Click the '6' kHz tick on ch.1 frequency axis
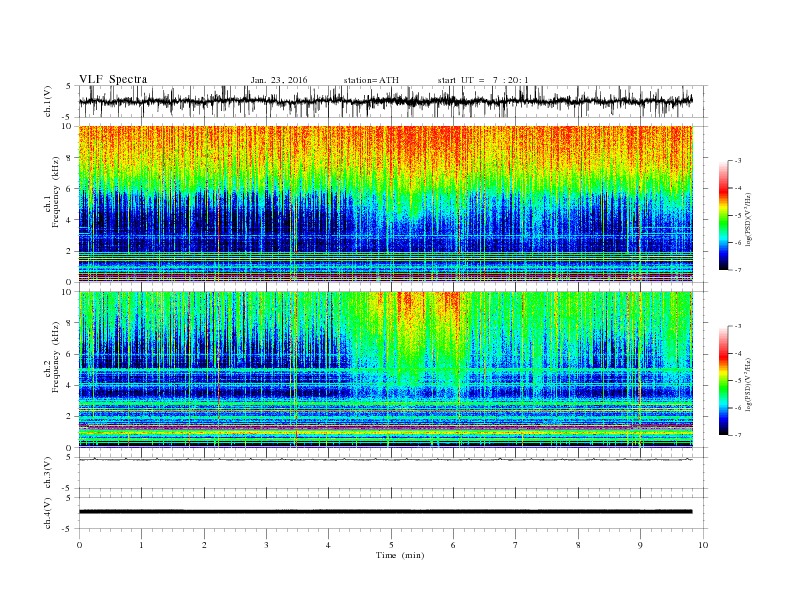 (x=69, y=189)
